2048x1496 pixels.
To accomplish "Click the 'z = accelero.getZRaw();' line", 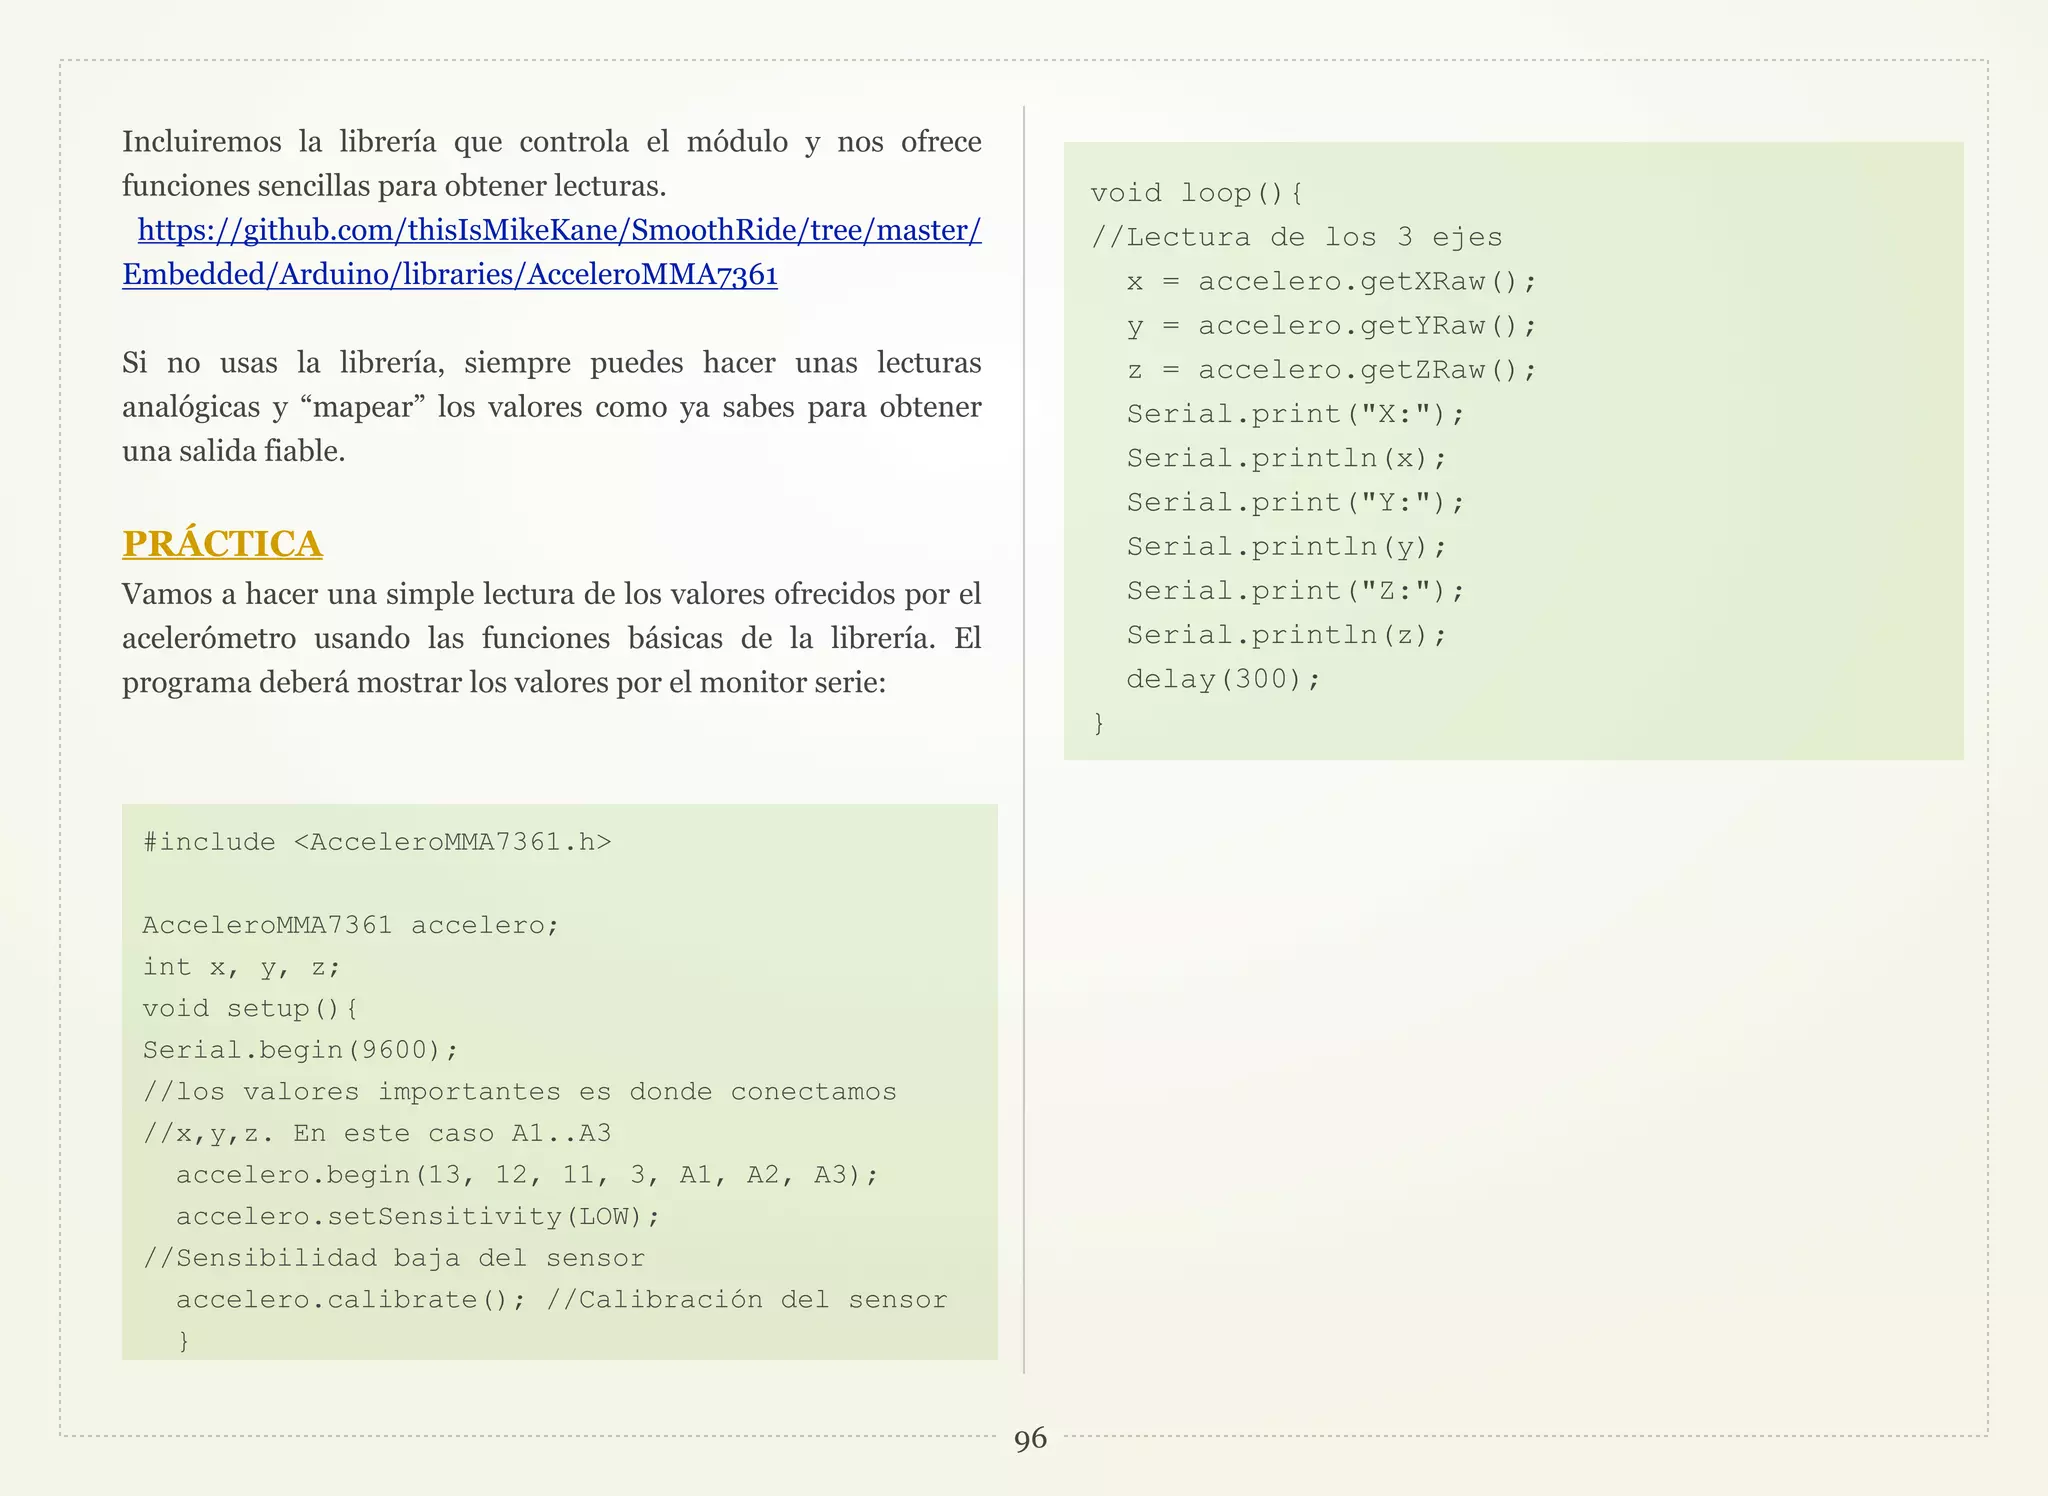I will [1331, 370].
